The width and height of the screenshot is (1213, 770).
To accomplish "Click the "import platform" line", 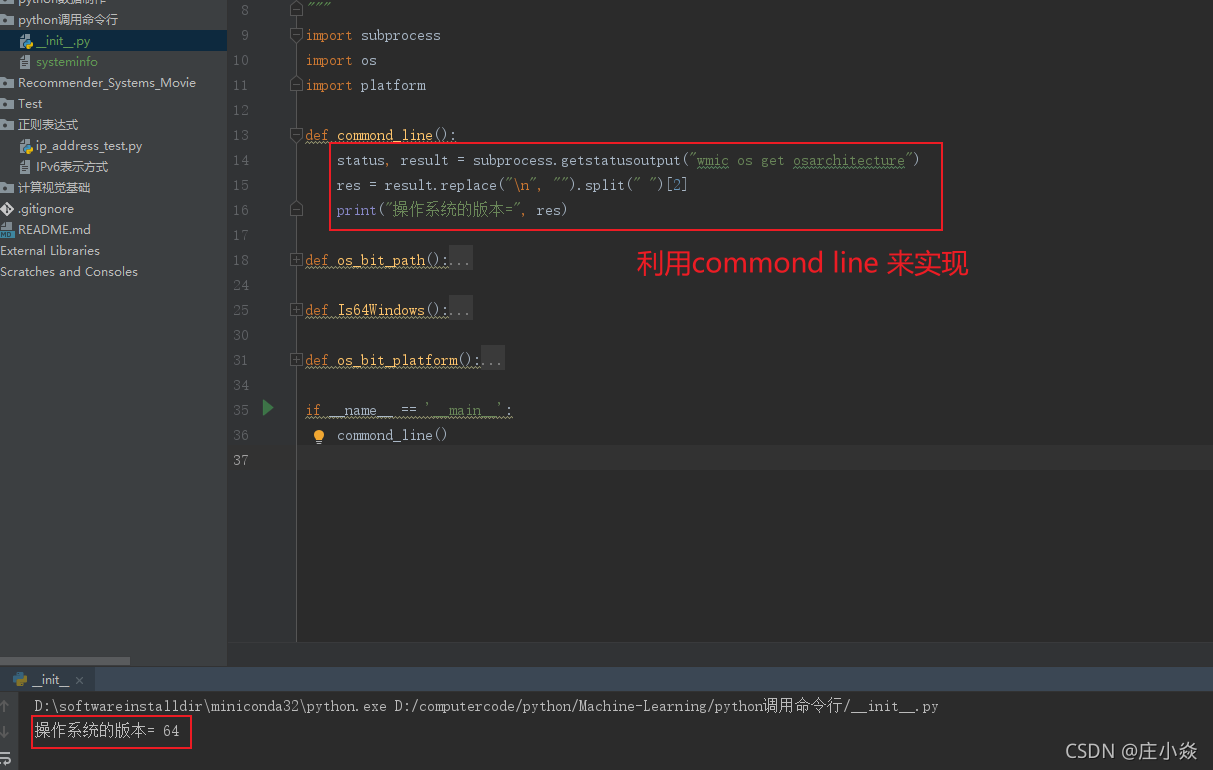I will point(366,85).
